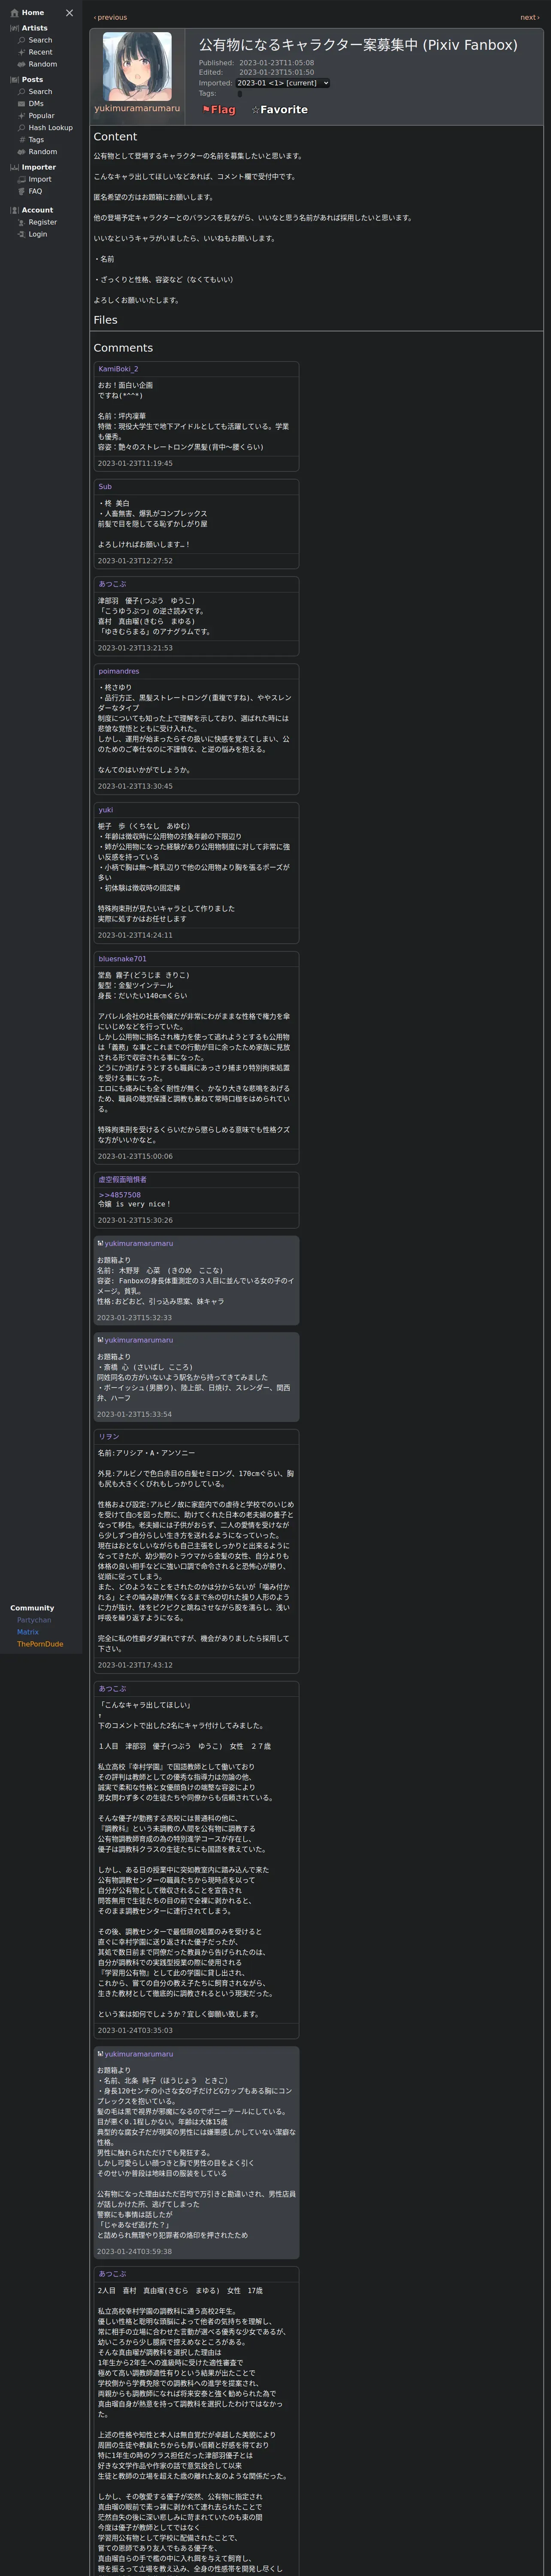Open Login under the Account section
551x2576 pixels.
37,234
